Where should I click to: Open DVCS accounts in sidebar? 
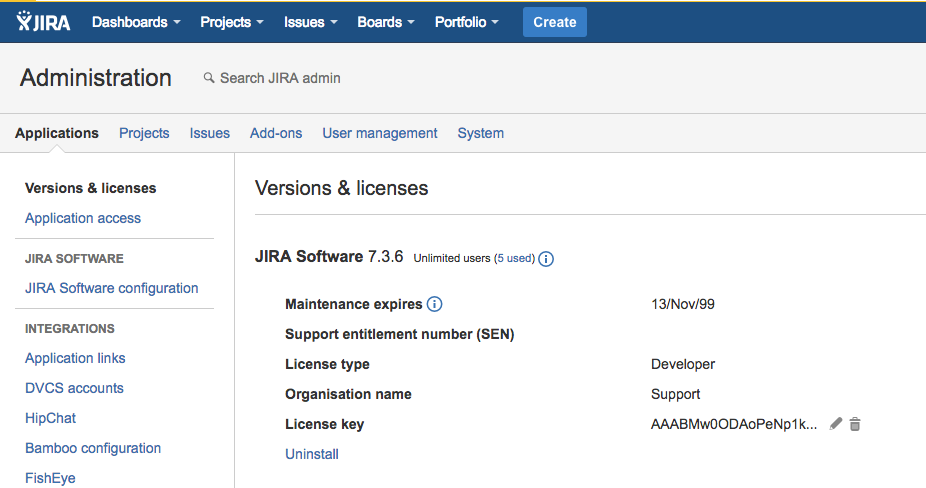point(74,388)
